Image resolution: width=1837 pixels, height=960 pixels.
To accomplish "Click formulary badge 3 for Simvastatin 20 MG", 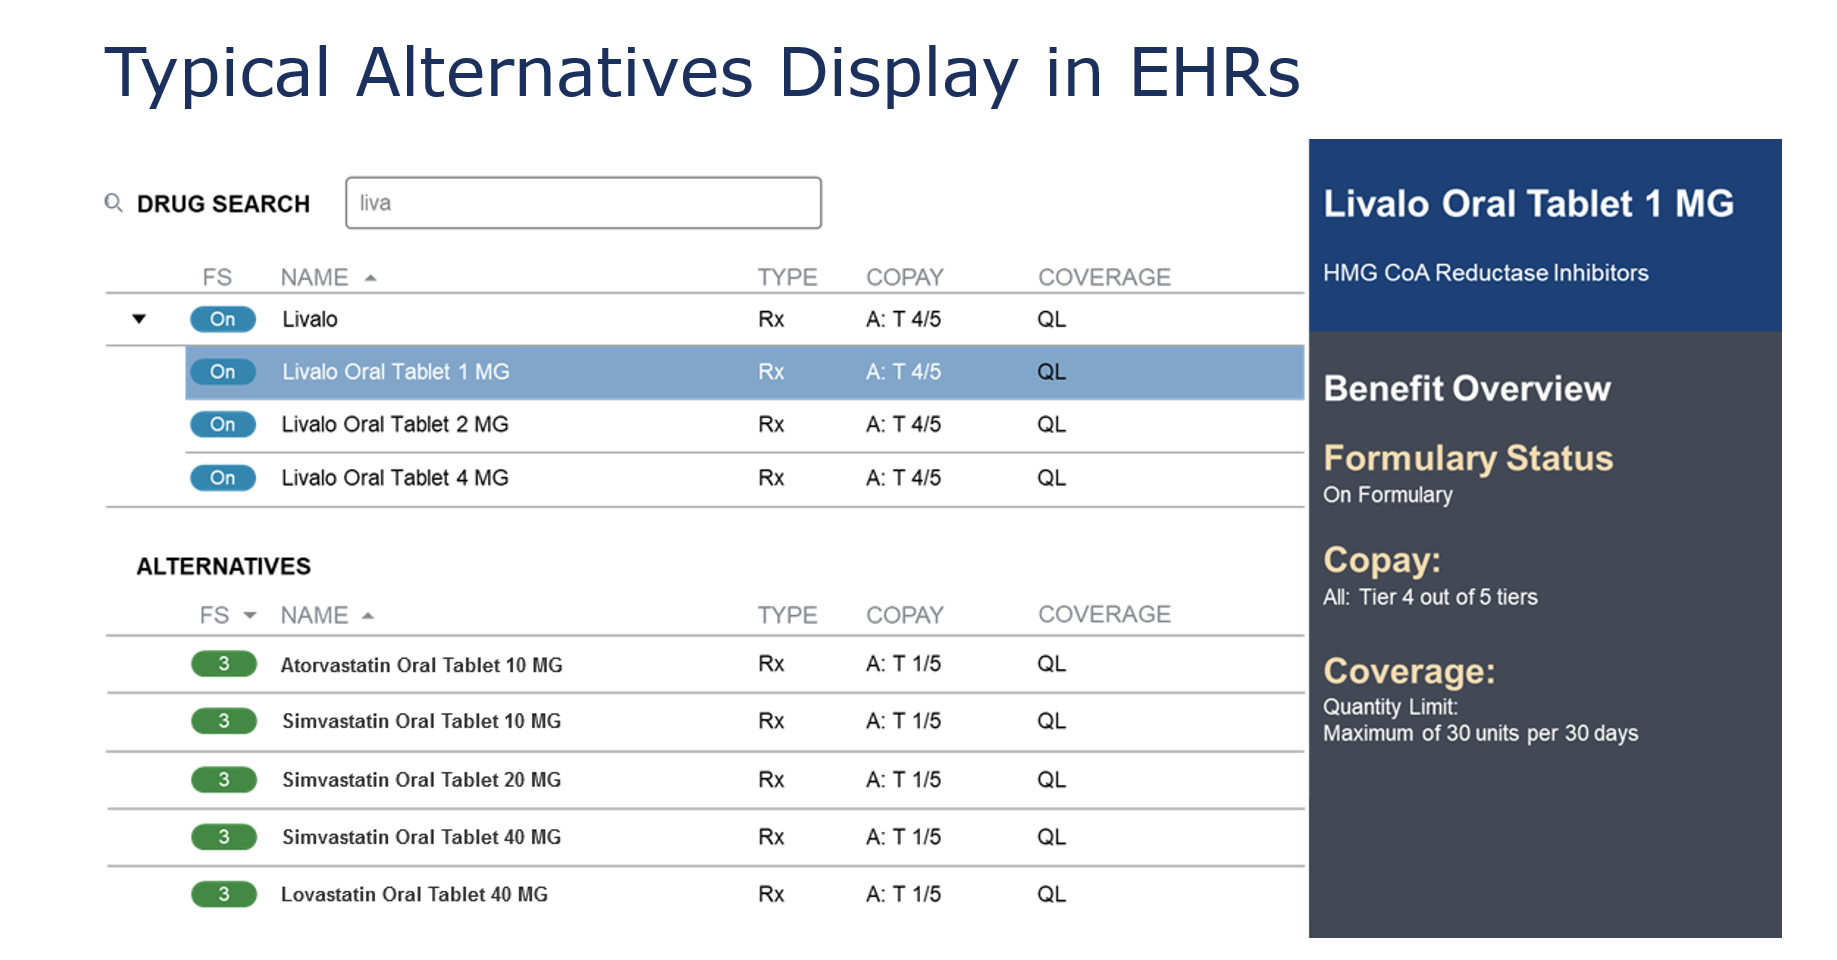I will pos(224,779).
